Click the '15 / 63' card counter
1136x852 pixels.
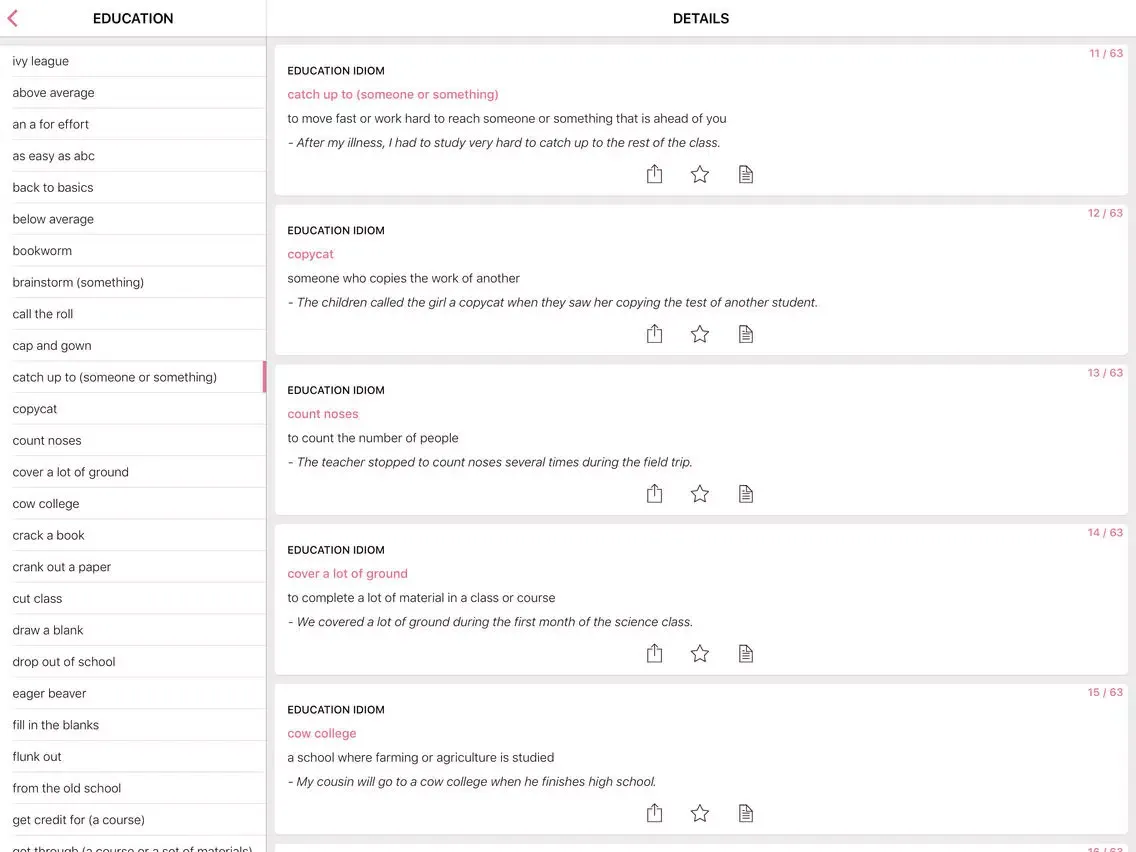click(1106, 692)
